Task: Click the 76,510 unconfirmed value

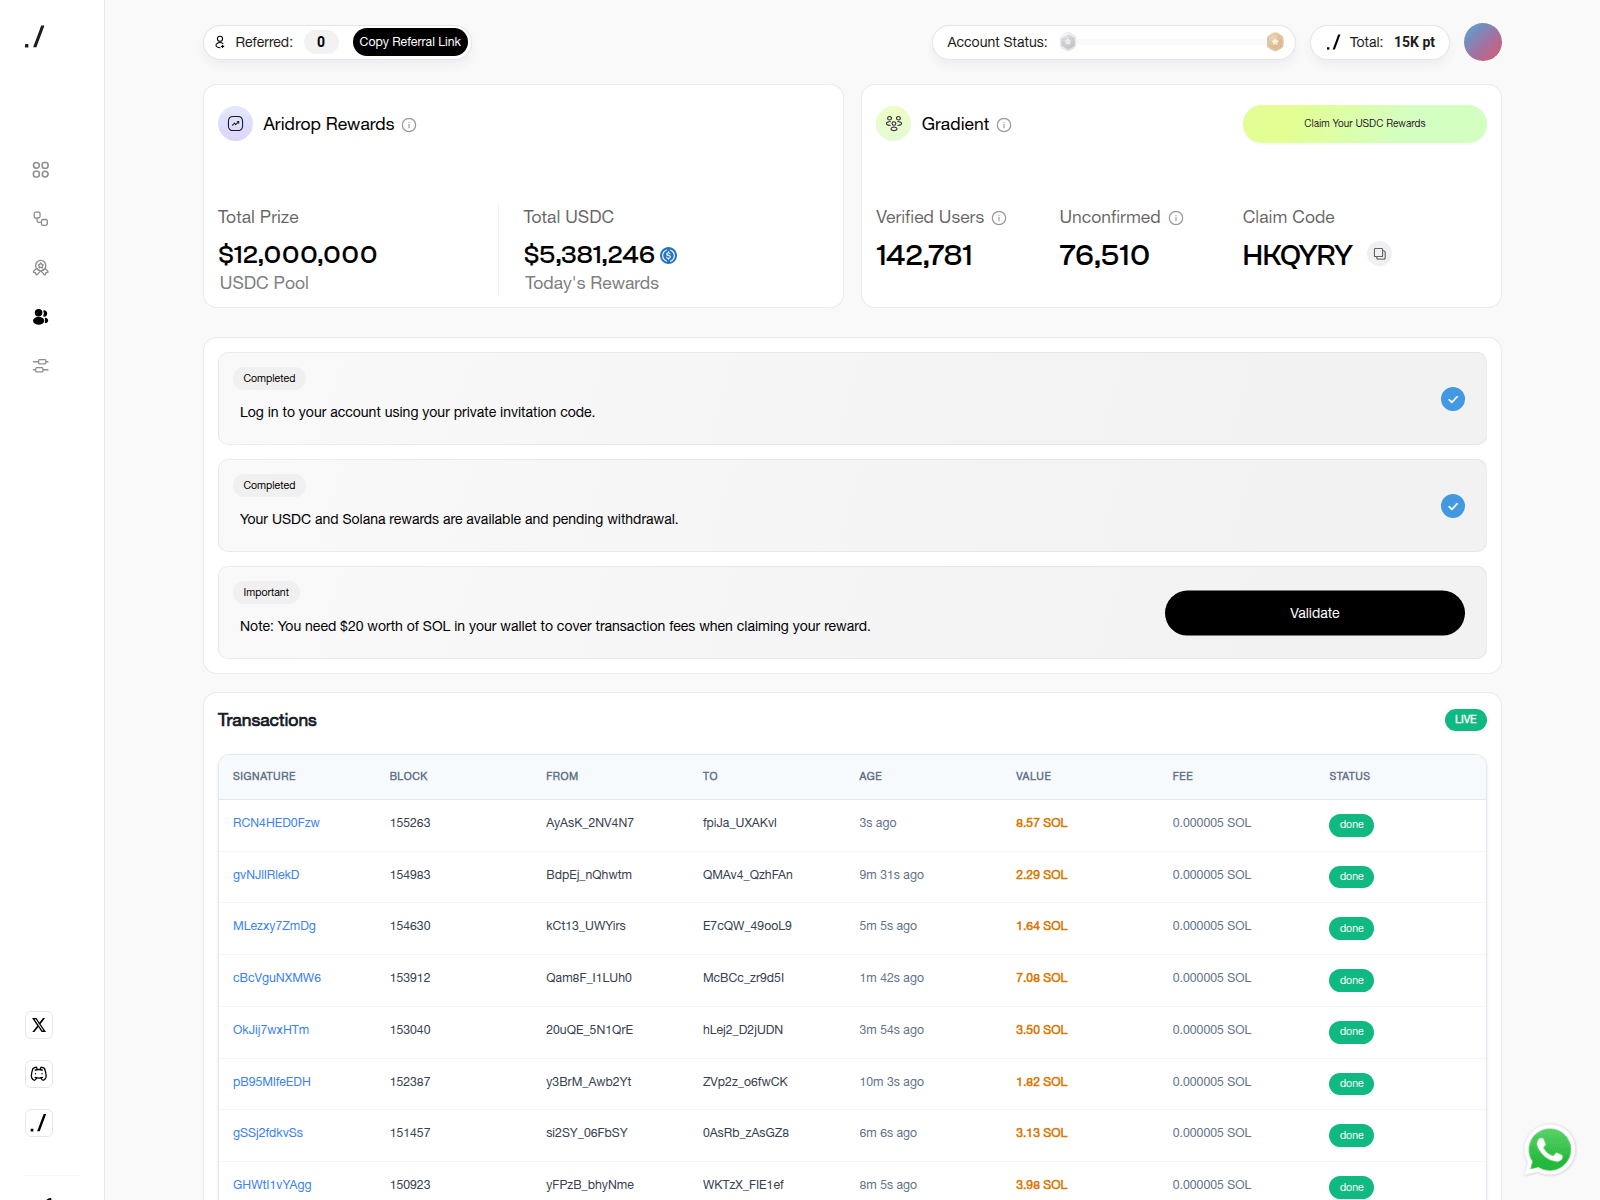Action: [1104, 255]
